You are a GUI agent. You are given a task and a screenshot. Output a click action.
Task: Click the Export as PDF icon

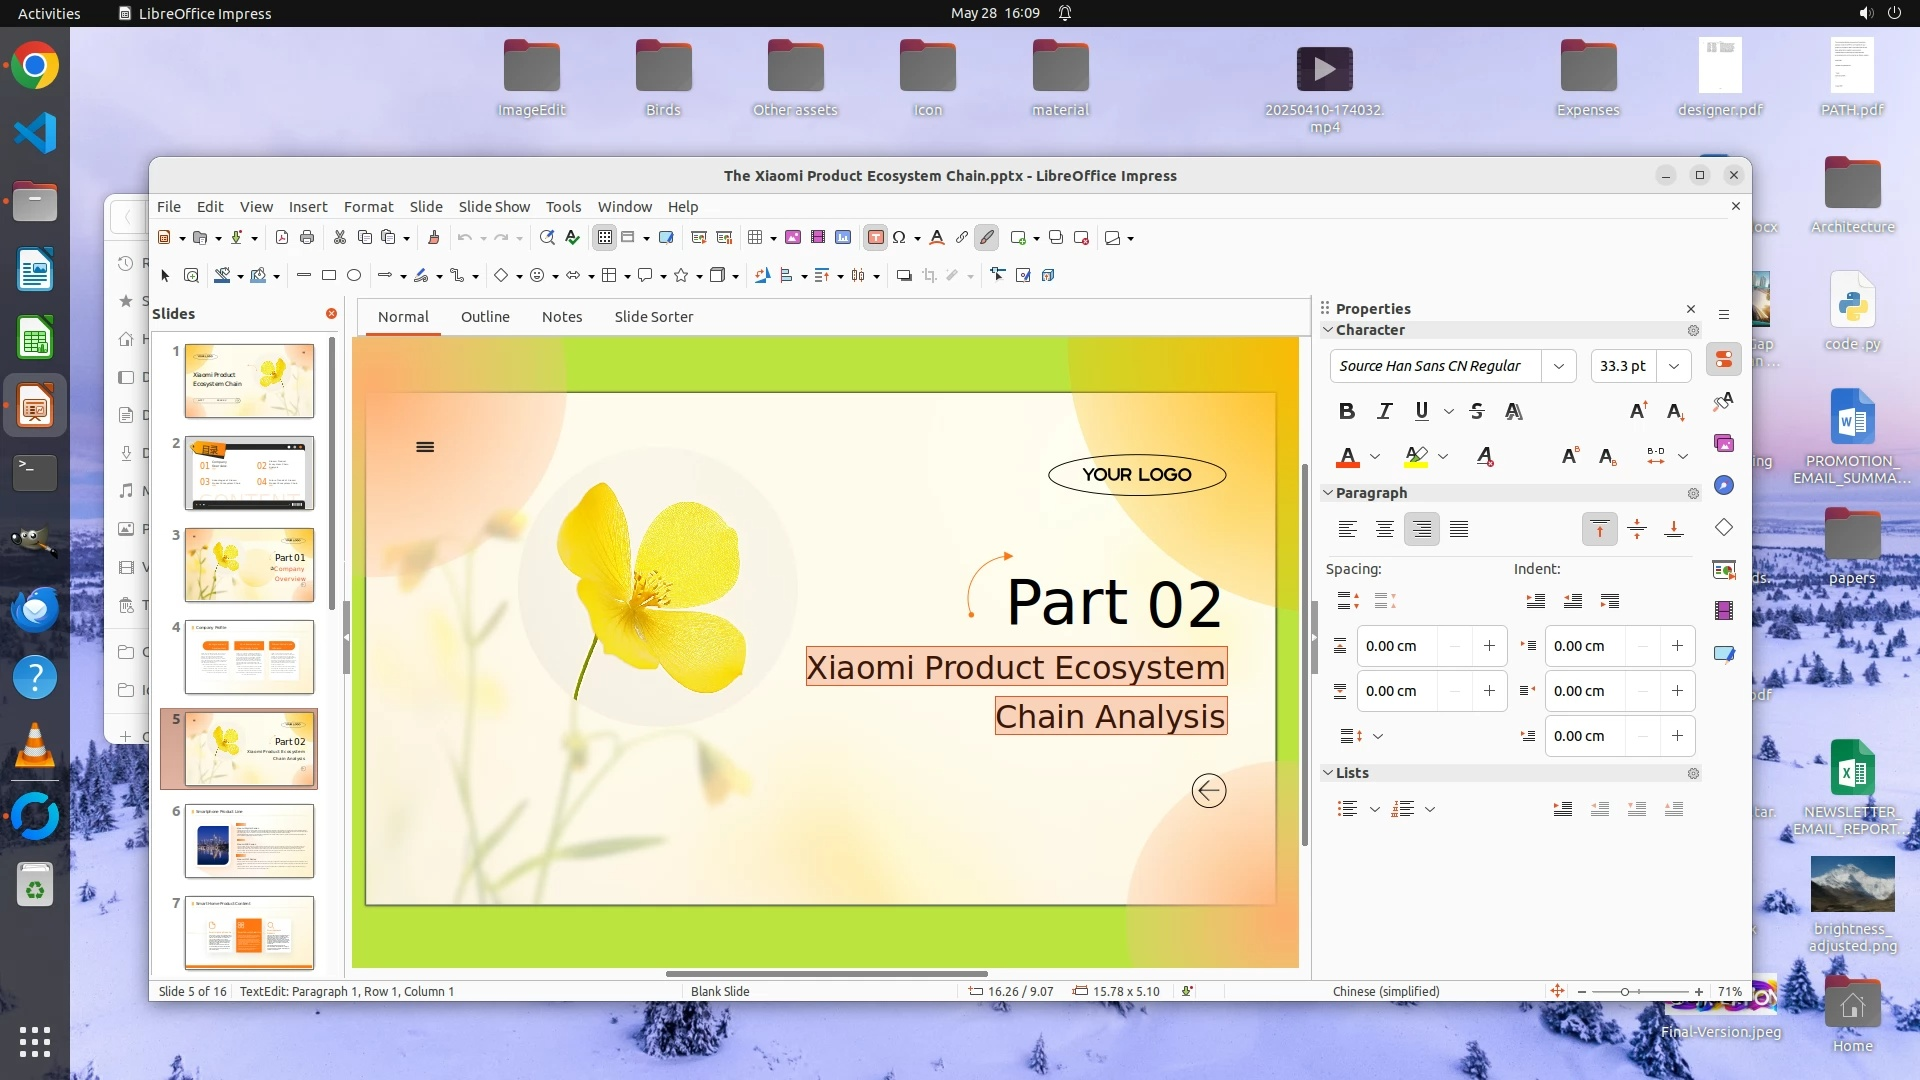[x=281, y=238]
